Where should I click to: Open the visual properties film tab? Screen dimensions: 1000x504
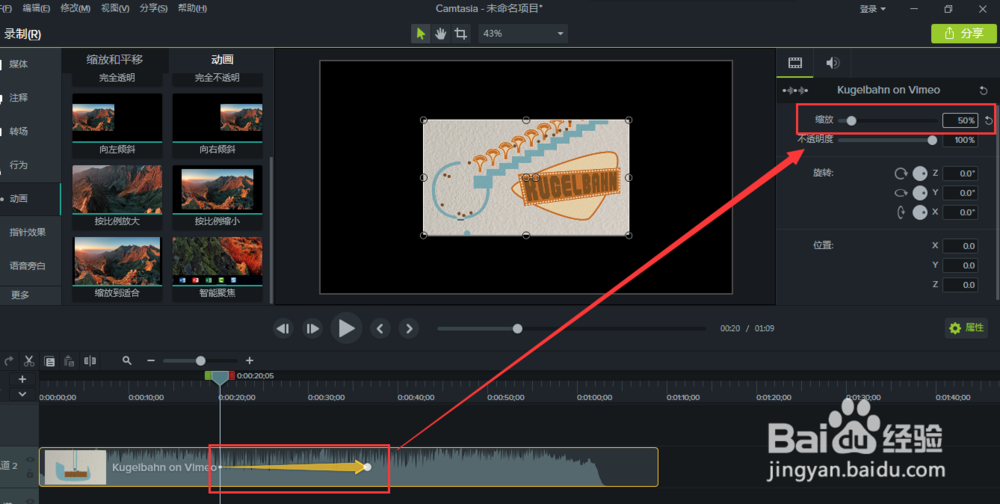coord(795,63)
